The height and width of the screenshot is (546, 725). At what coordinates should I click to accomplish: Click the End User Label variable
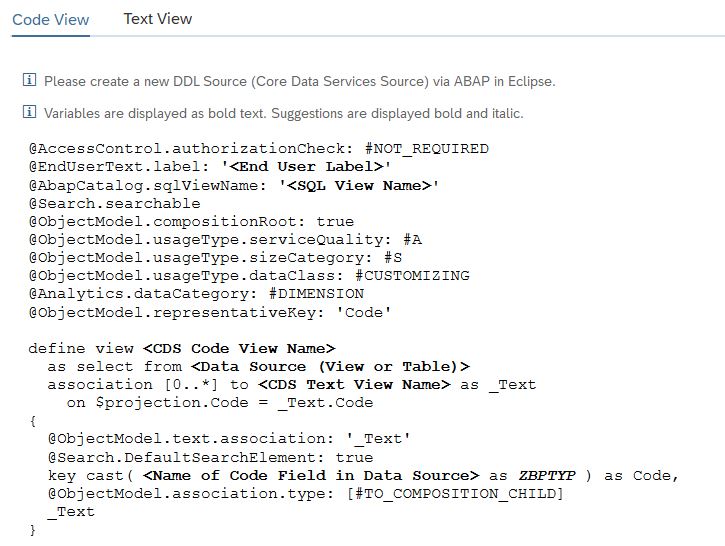click(306, 166)
